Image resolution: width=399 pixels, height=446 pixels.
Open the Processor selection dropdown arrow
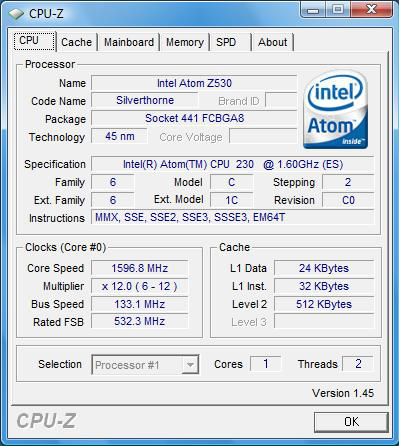click(x=190, y=365)
